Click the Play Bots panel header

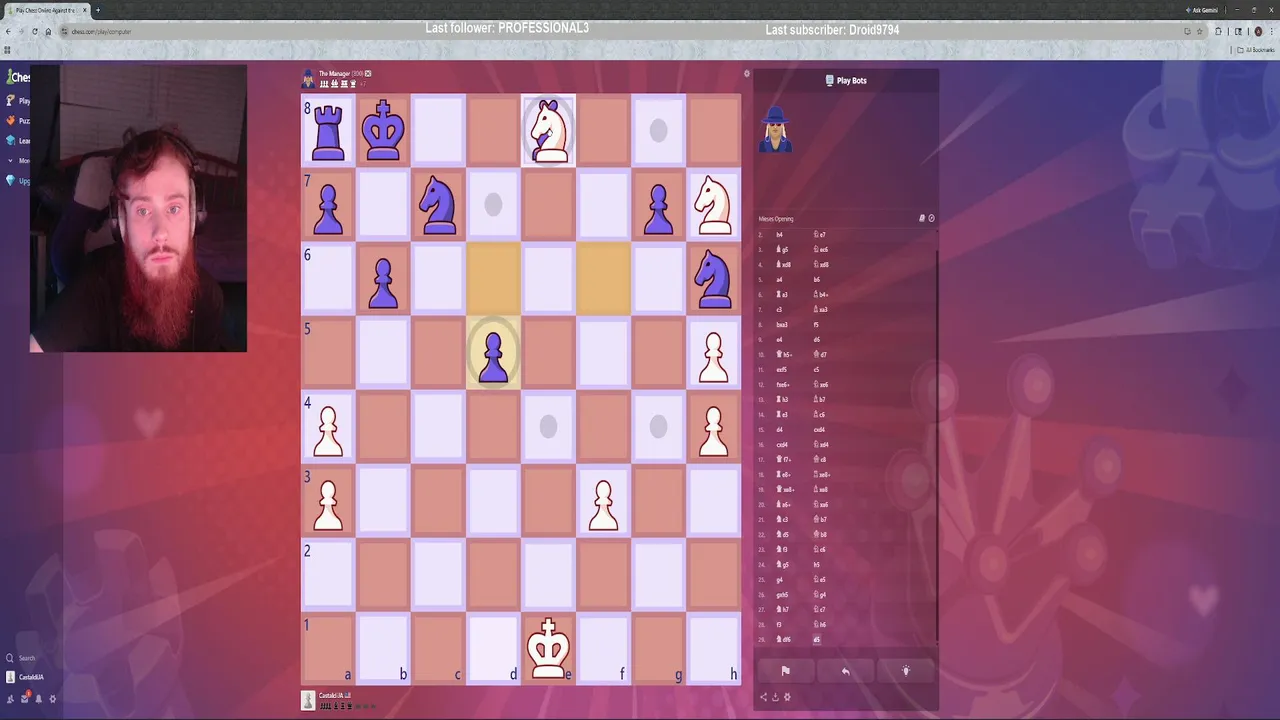846,80
